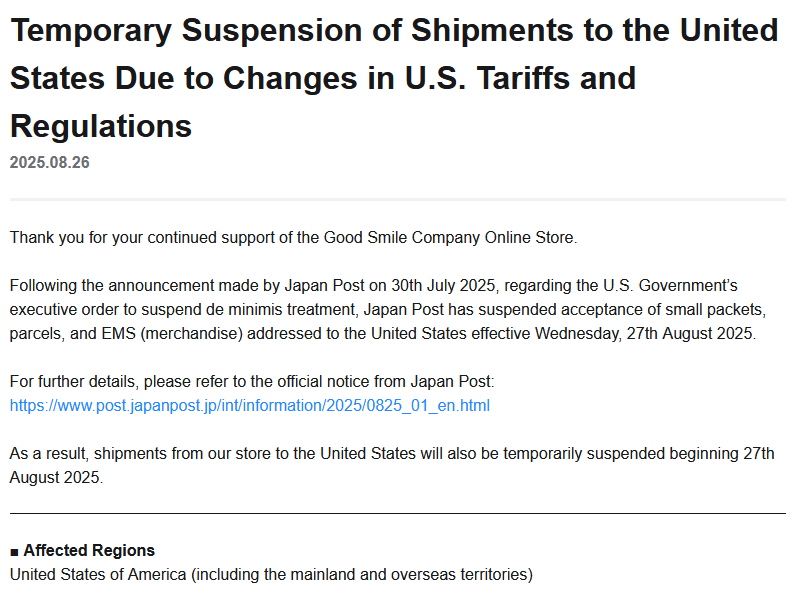Image resolution: width=796 pixels, height=610 pixels.
Task: Click the 'Temporary Suspension of Shipments' page title
Action: [394, 30]
